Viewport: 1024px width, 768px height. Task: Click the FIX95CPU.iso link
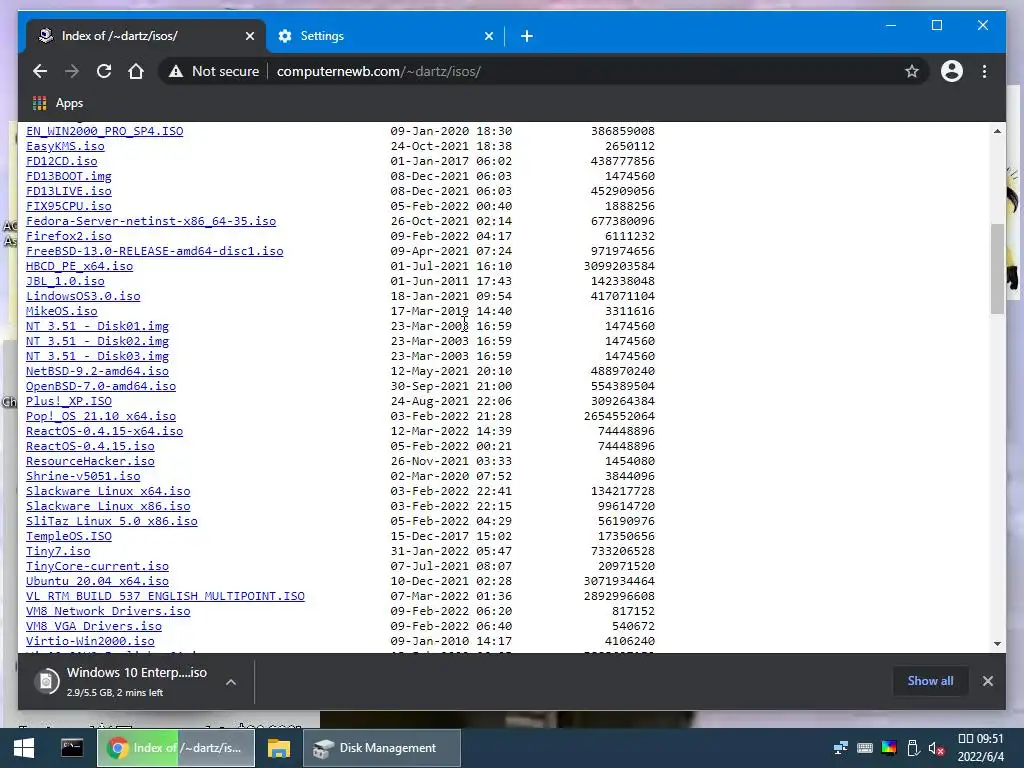click(69, 206)
